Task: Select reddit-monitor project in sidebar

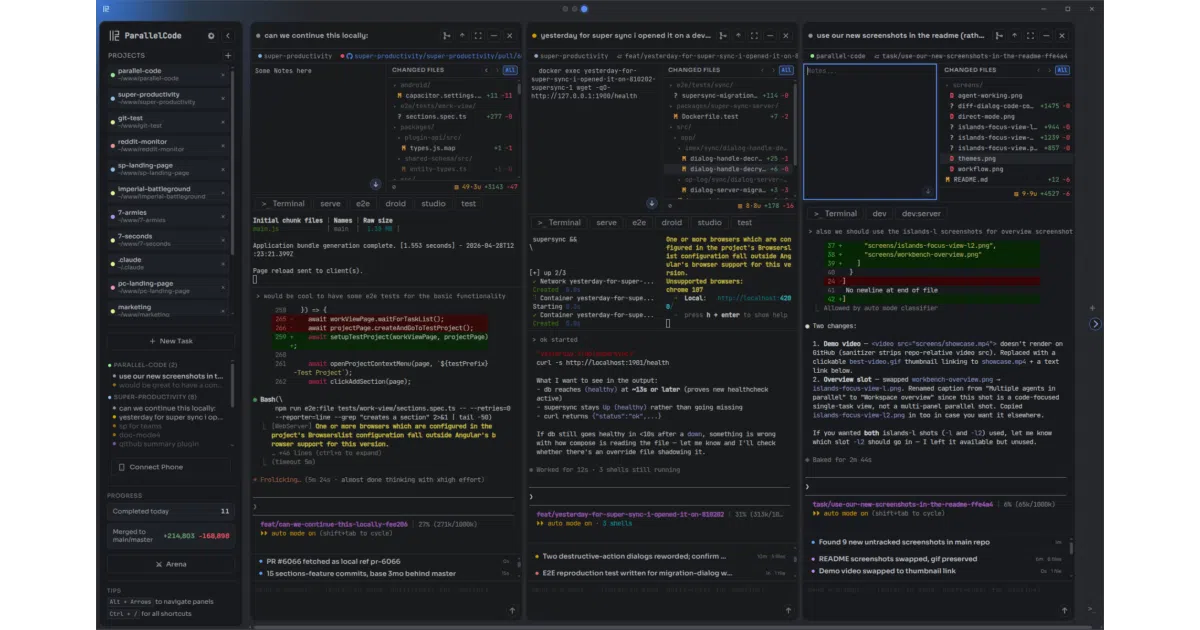Action: point(168,146)
